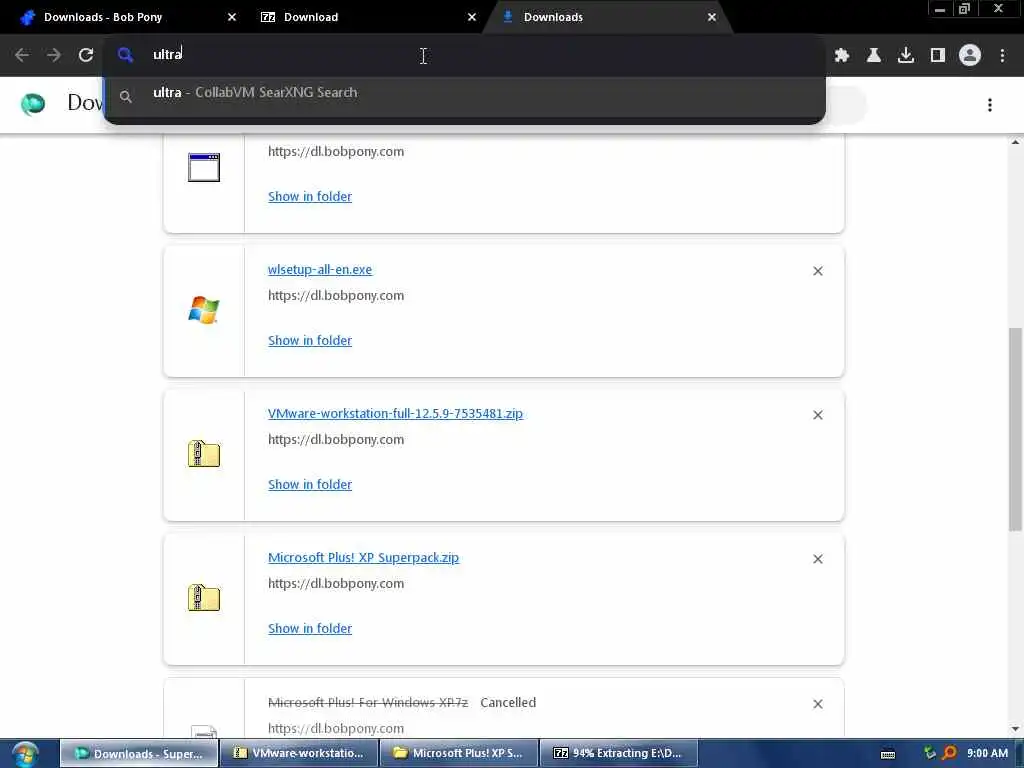Open the Microsoft Plus! XP S... folder taskbar button
Image resolution: width=1024 pixels, height=768 pixels.
click(459, 754)
